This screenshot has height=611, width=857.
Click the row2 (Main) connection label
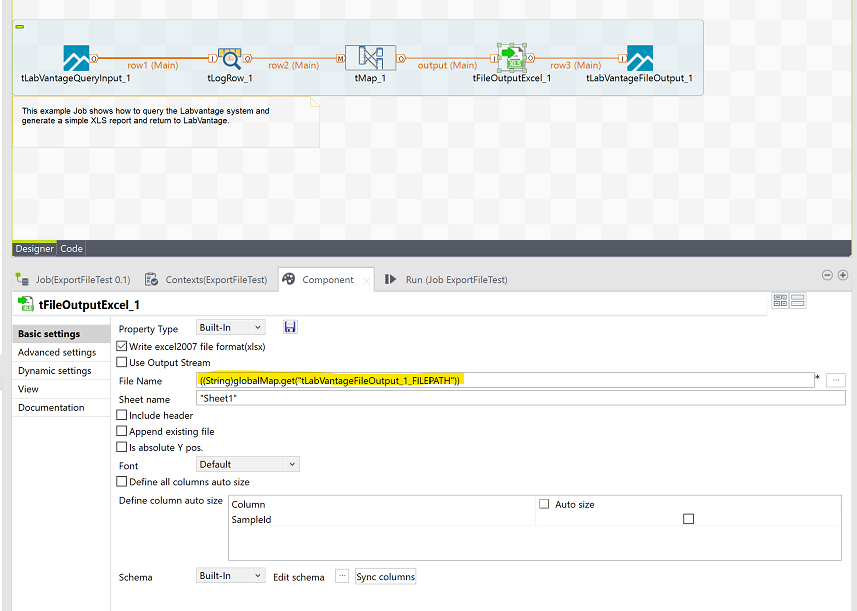(294, 65)
